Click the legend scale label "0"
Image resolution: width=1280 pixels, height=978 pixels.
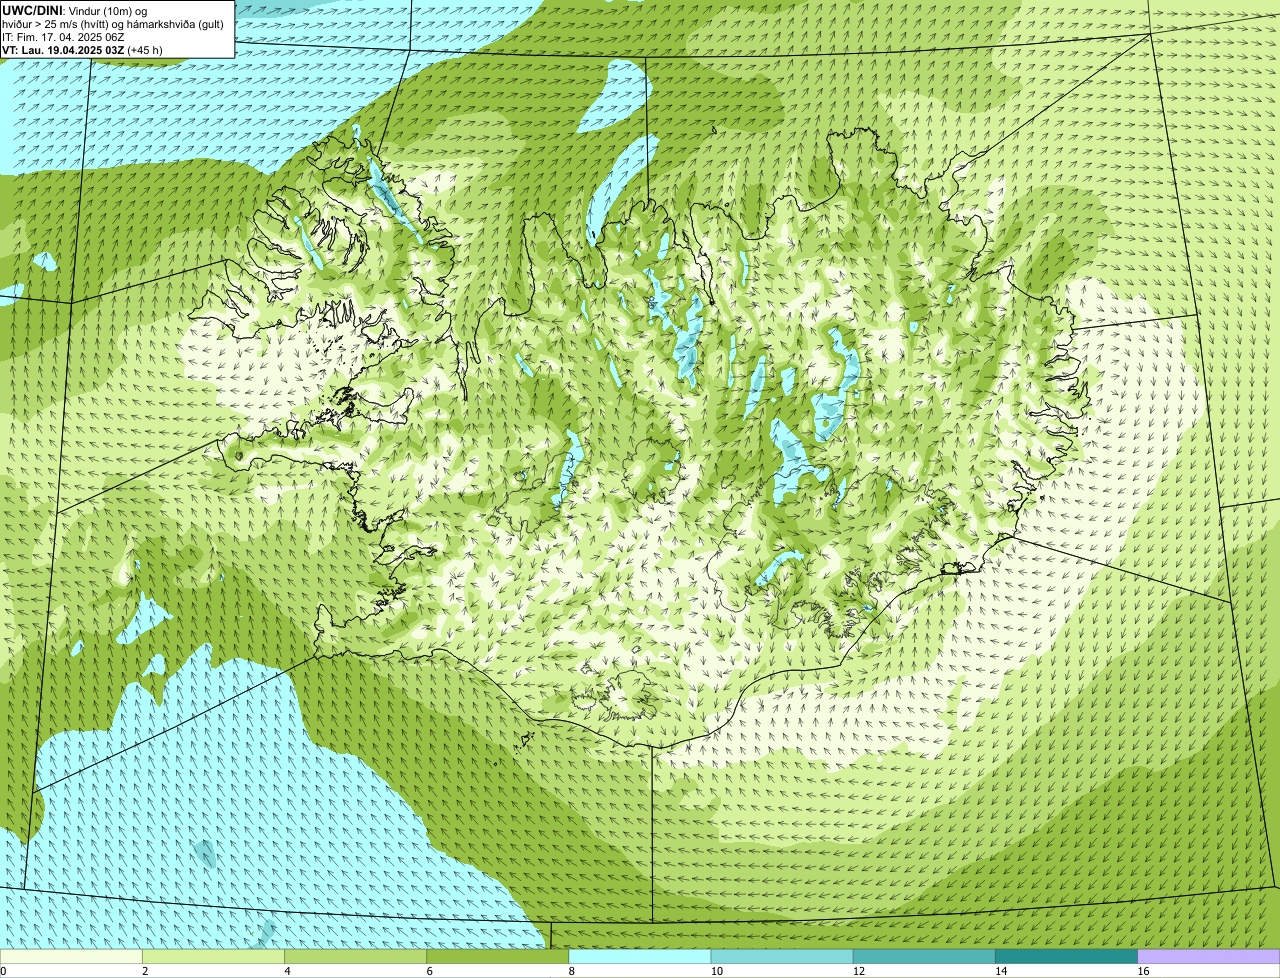(x=4, y=971)
